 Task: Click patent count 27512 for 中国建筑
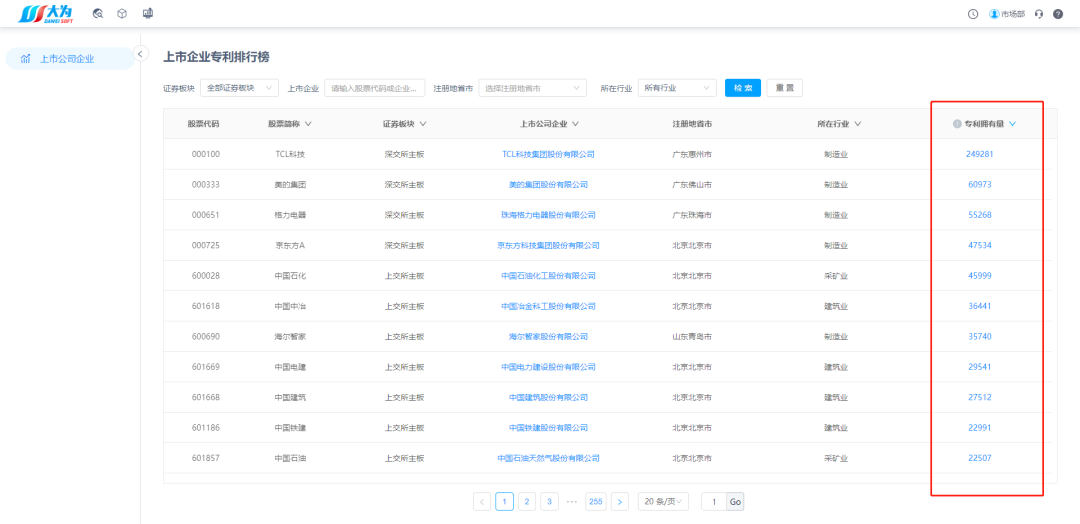(x=979, y=397)
